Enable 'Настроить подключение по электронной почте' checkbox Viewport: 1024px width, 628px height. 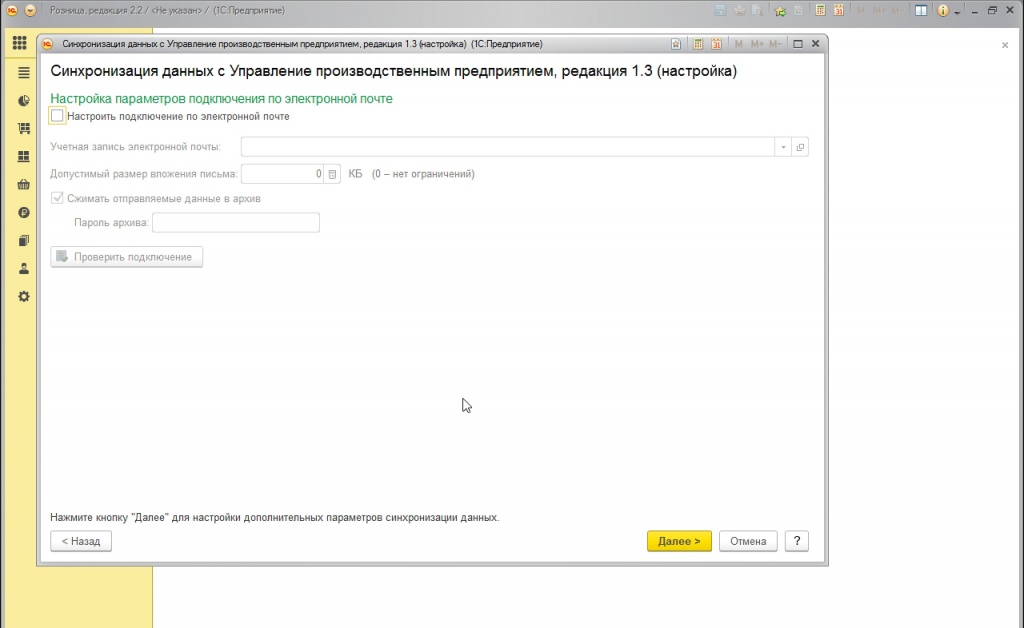[57, 116]
